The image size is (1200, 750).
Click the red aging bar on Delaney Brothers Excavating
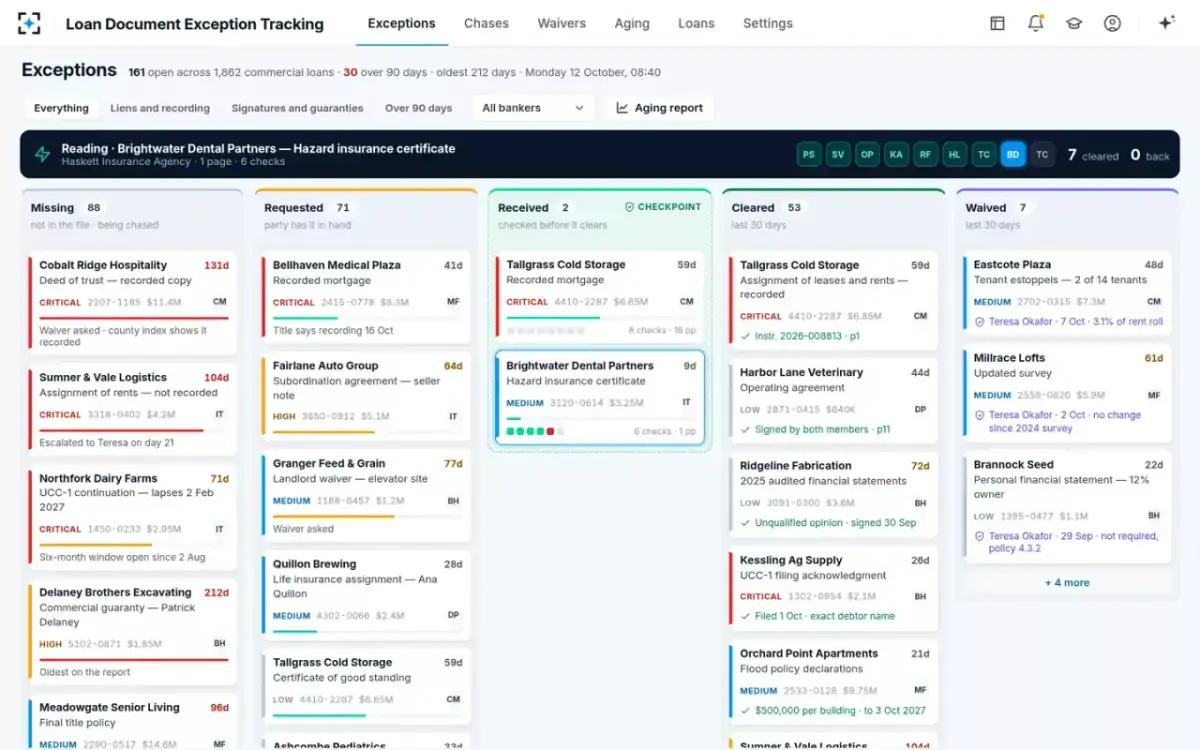(x=134, y=660)
